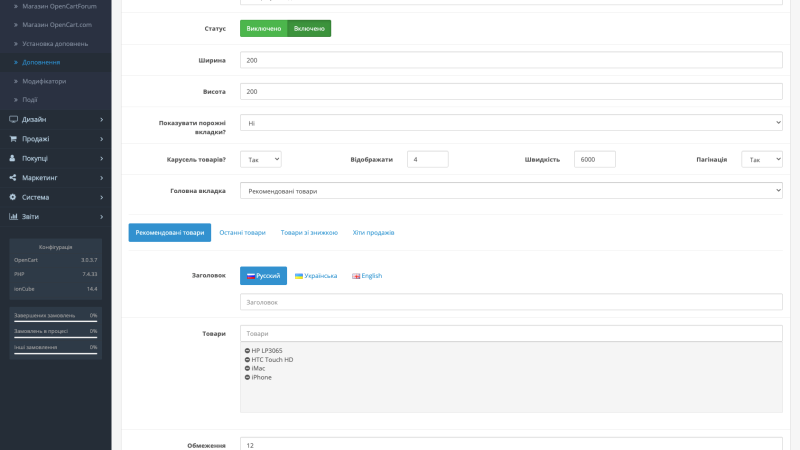The height and width of the screenshot is (450, 800).
Task: Expand the Система menu chevron
Action: (x=102, y=197)
